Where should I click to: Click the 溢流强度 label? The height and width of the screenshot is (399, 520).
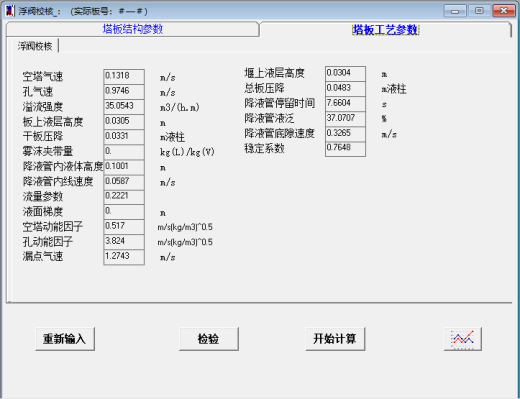(43, 107)
